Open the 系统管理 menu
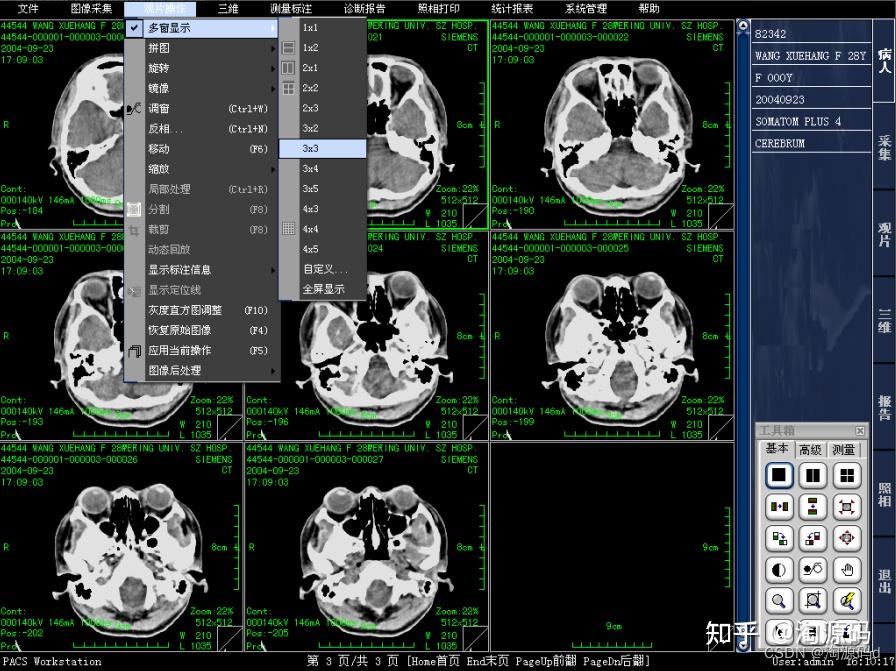This screenshot has width=896, height=671. [x=586, y=9]
